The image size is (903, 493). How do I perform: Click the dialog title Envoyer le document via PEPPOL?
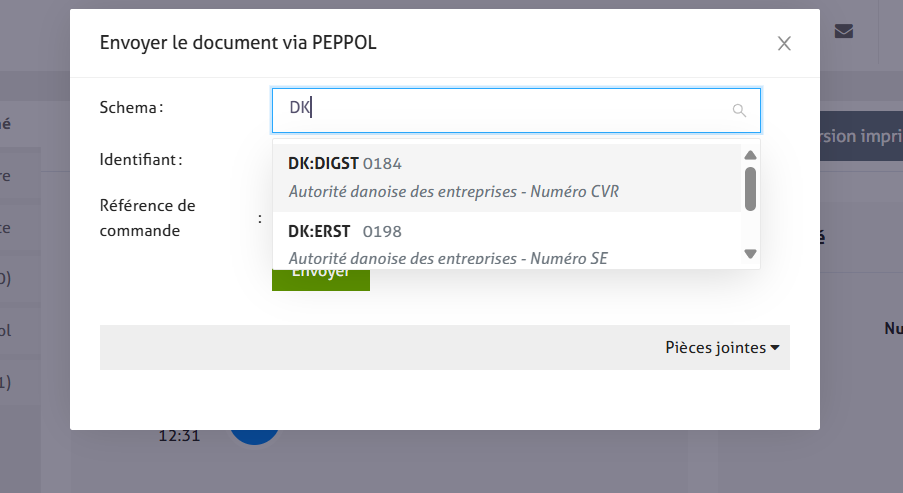click(x=238, y=42)
